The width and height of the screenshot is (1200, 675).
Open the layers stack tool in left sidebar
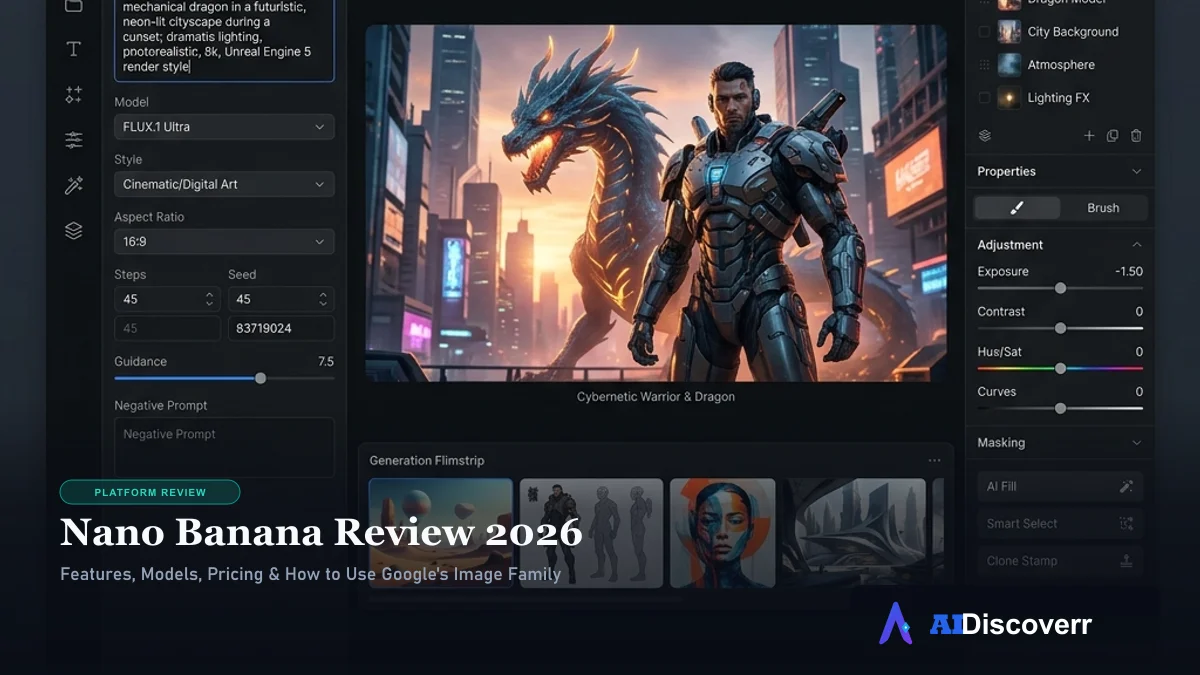click(x=73, y=230)
